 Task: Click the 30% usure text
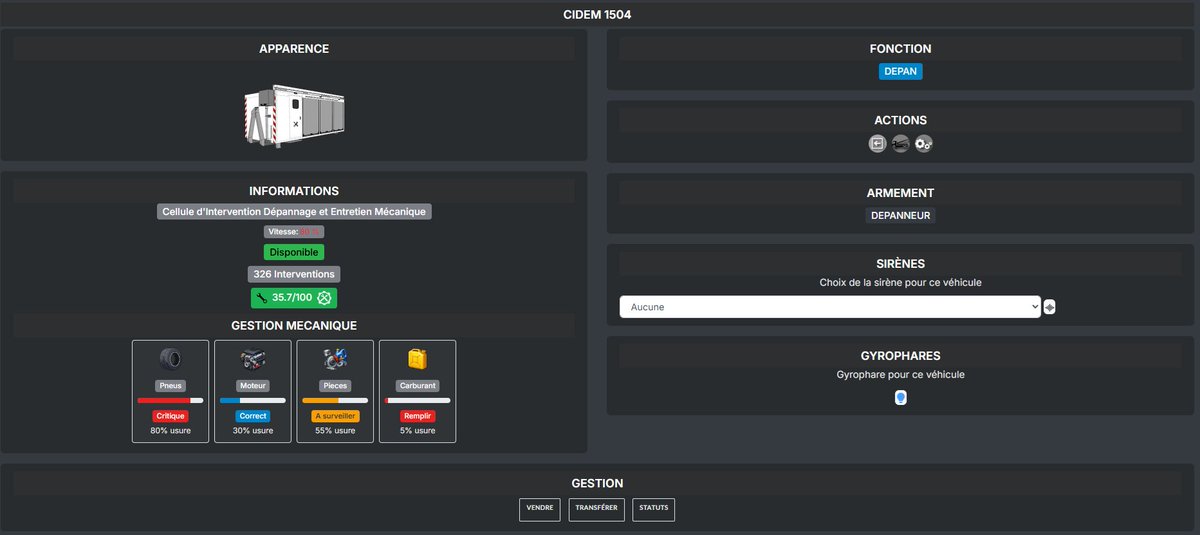(253, 431)
